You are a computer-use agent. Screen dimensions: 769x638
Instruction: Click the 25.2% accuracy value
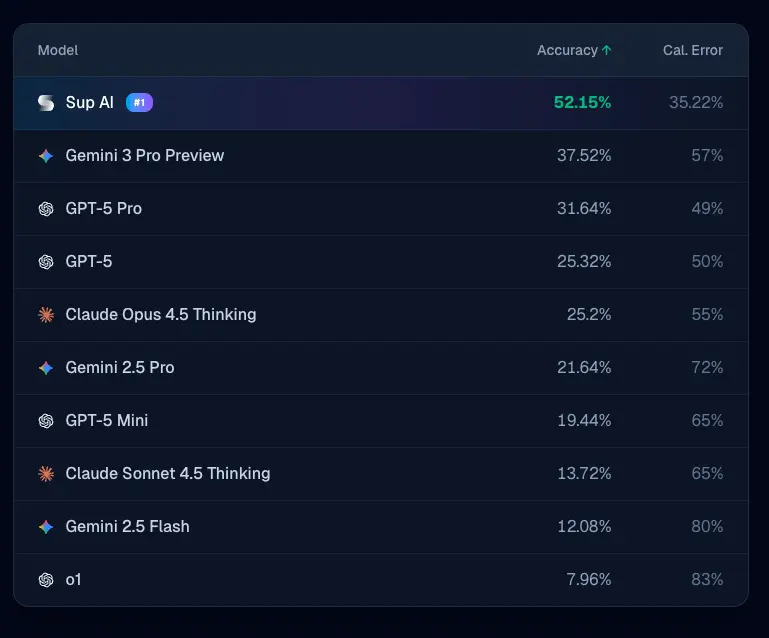(x=589, y=314)
